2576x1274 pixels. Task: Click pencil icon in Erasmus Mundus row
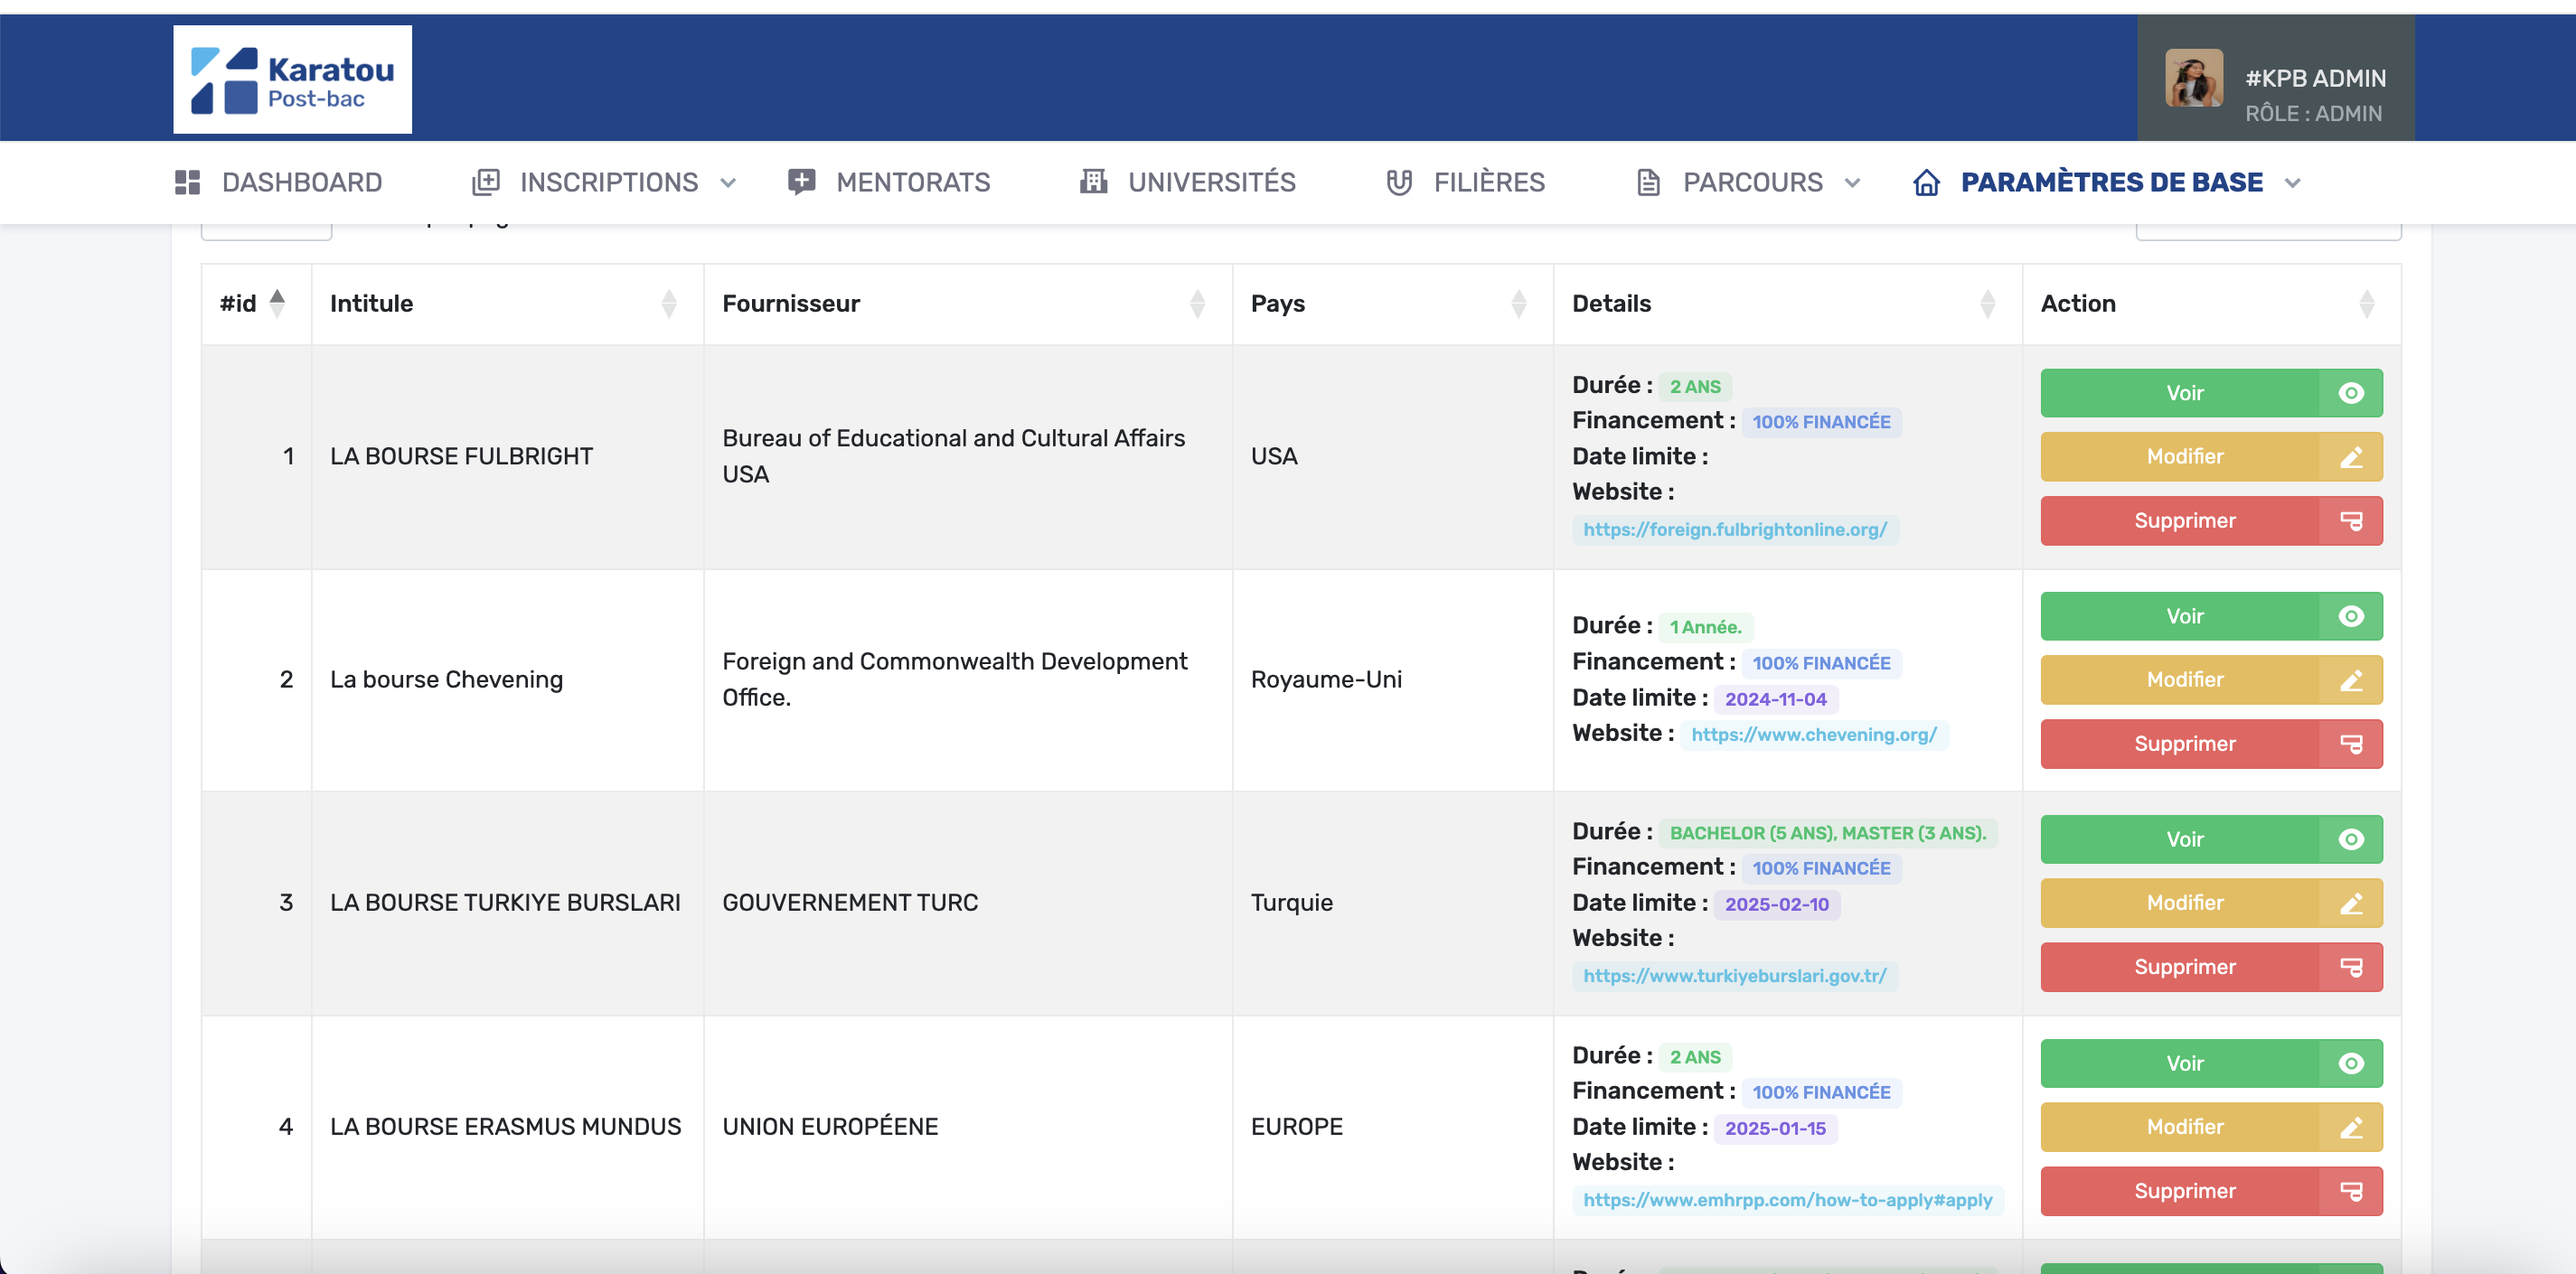coord(2351,1127)
